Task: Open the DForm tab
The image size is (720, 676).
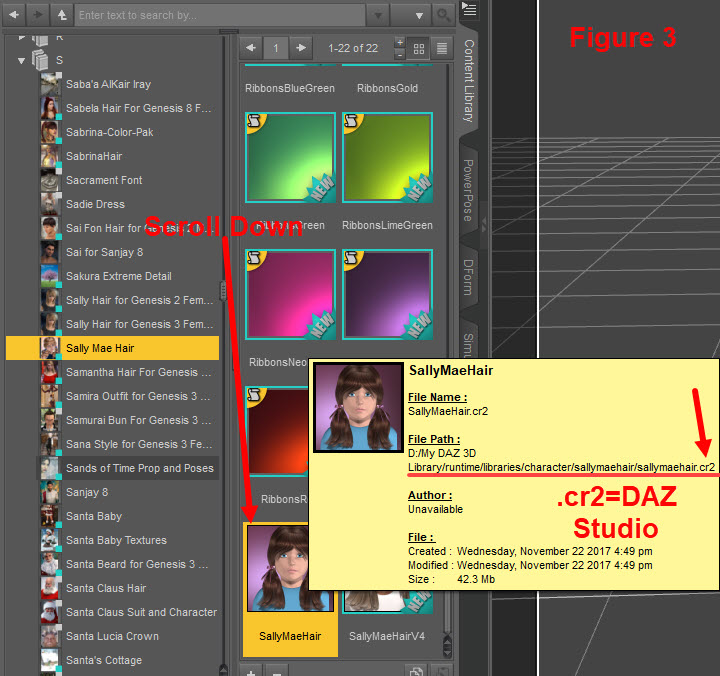Action: coord(468,276)
